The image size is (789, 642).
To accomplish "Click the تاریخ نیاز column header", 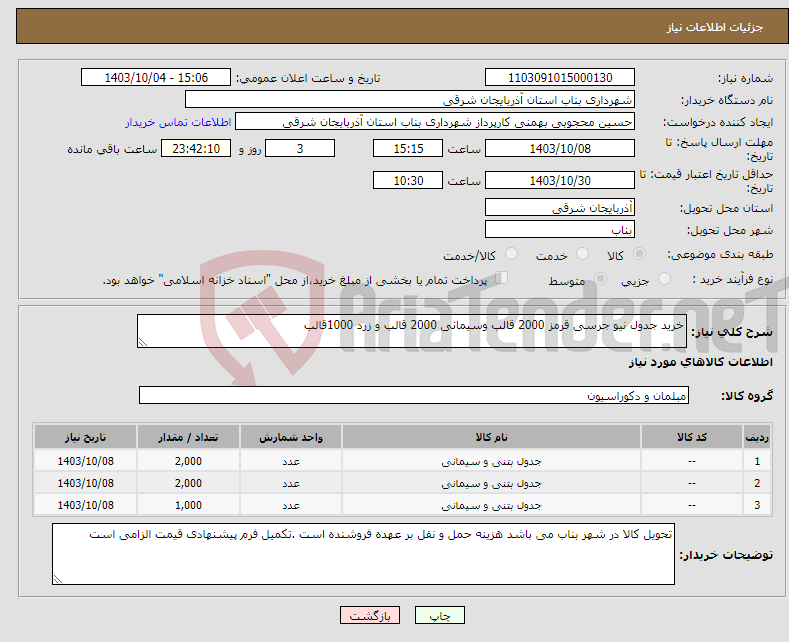I will click(86, 437).
